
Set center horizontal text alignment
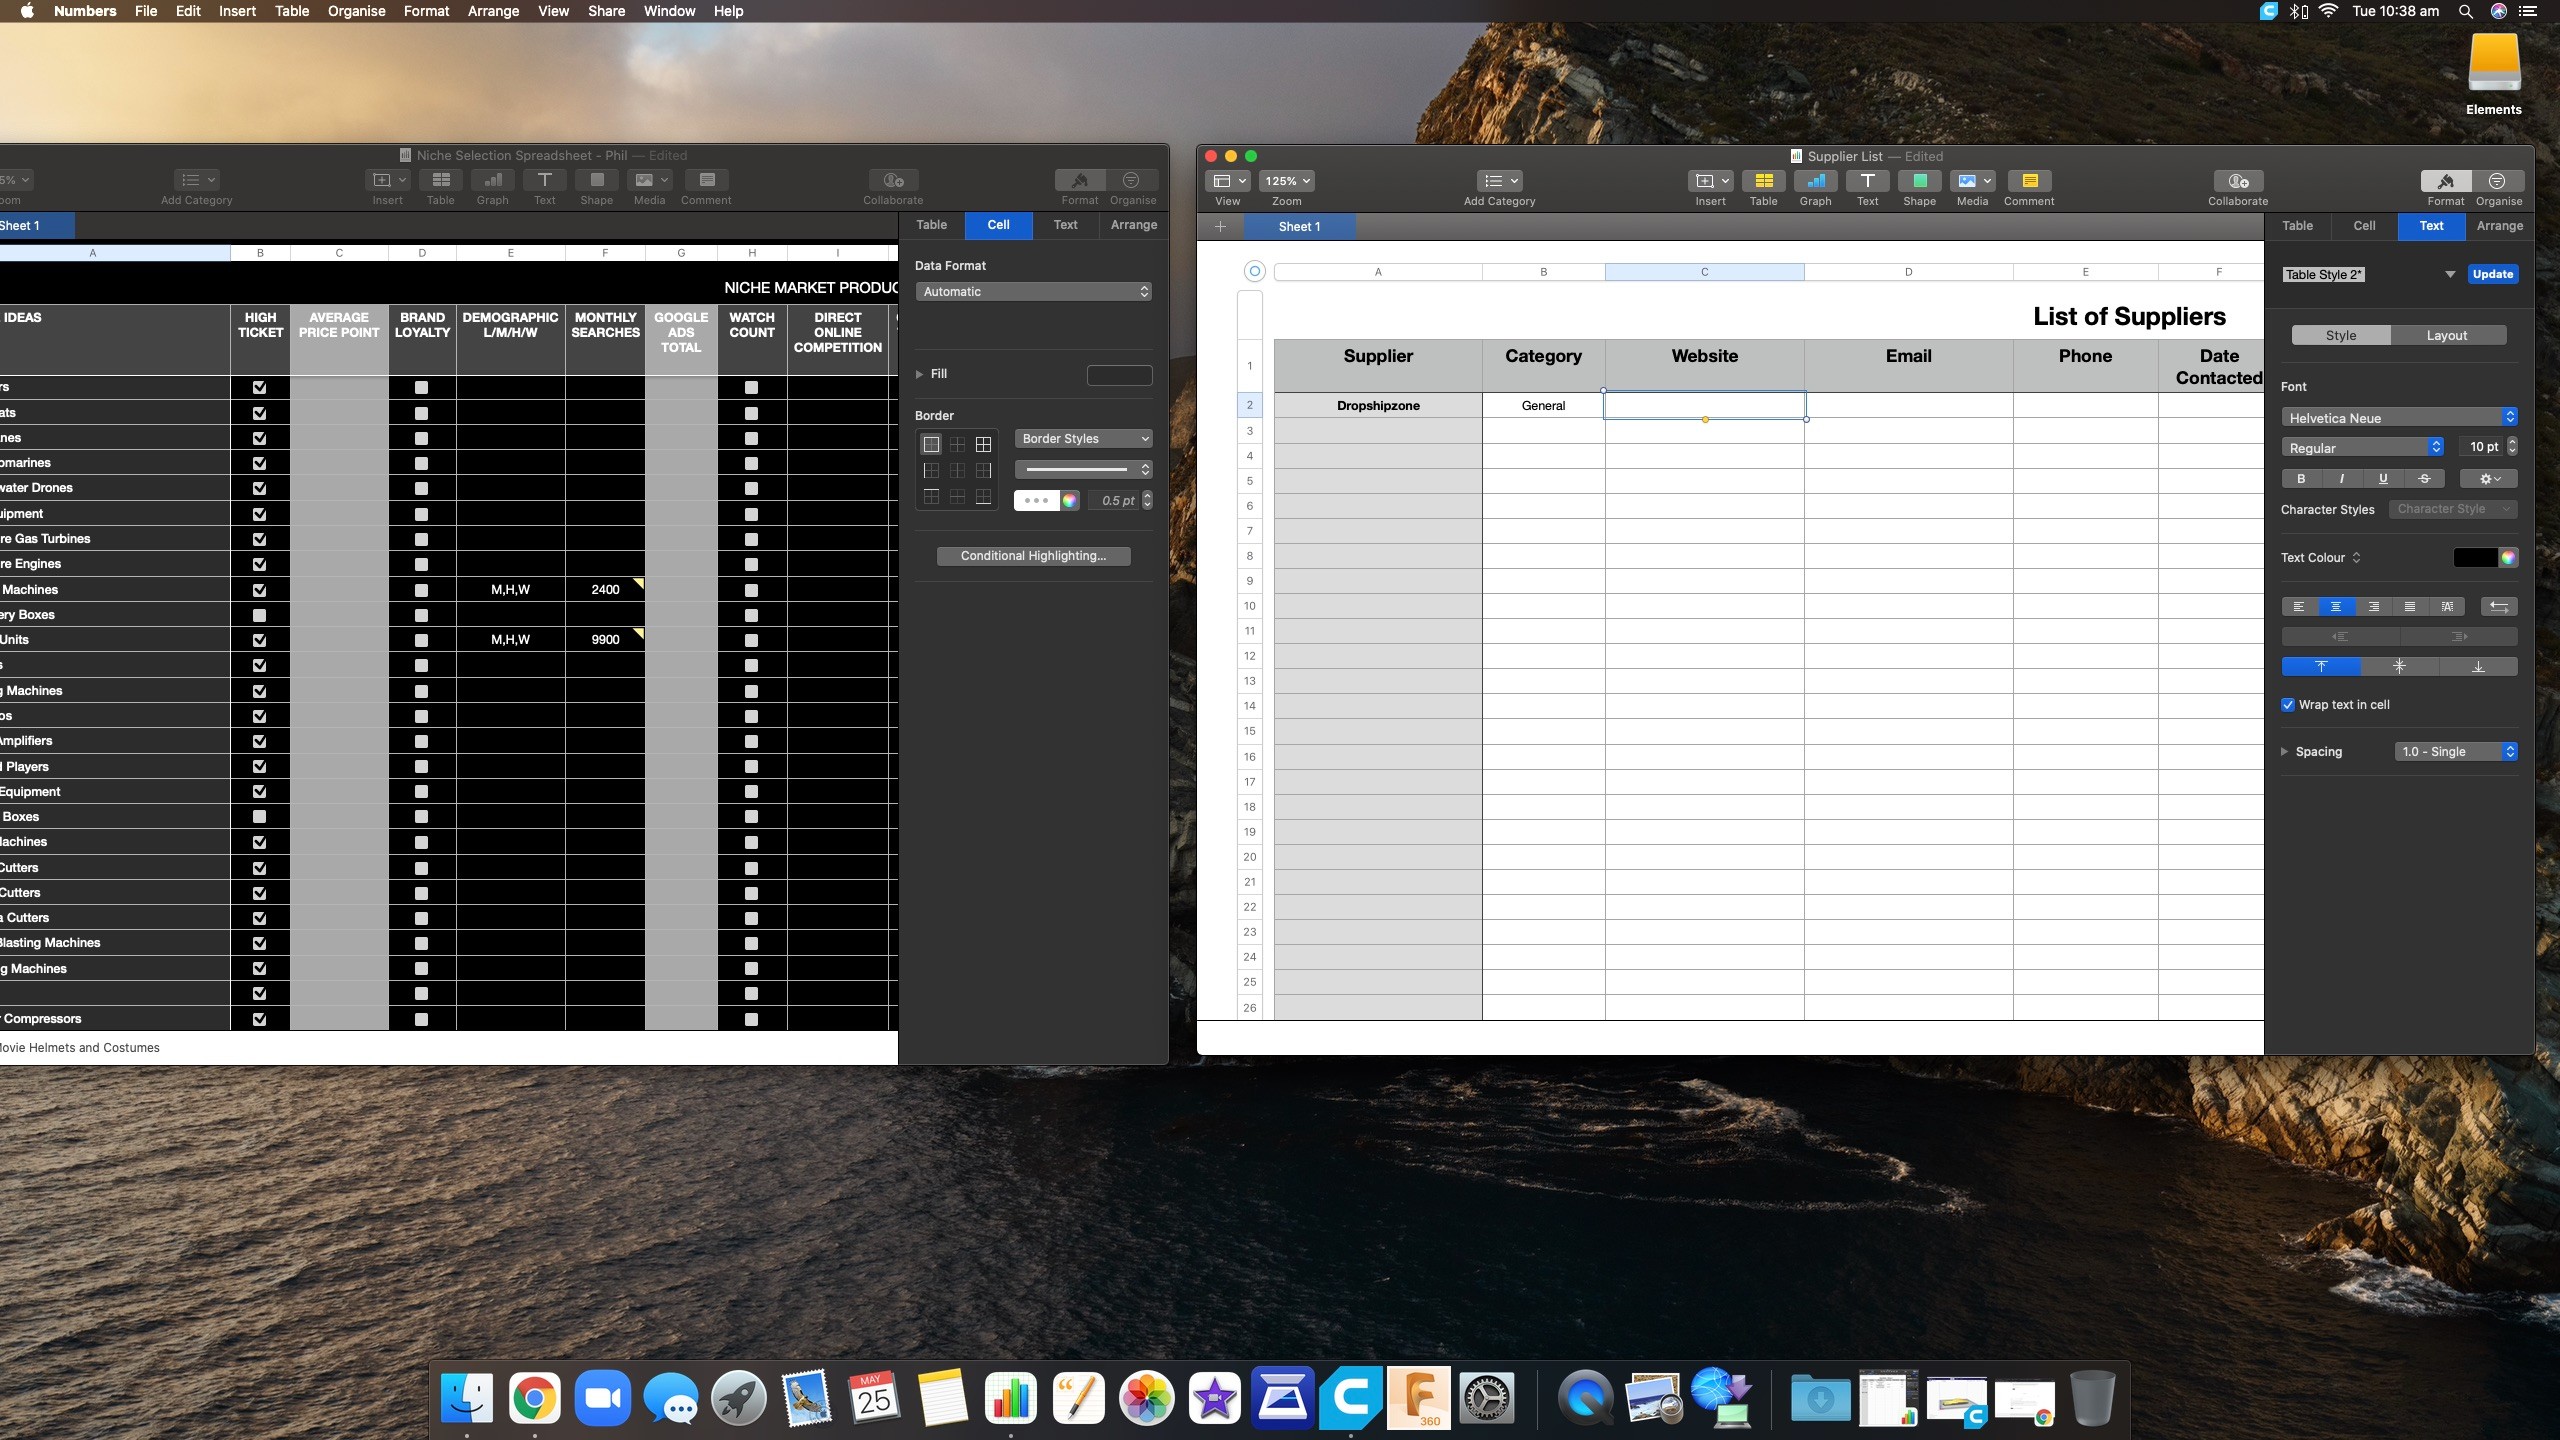point(2335,607)
